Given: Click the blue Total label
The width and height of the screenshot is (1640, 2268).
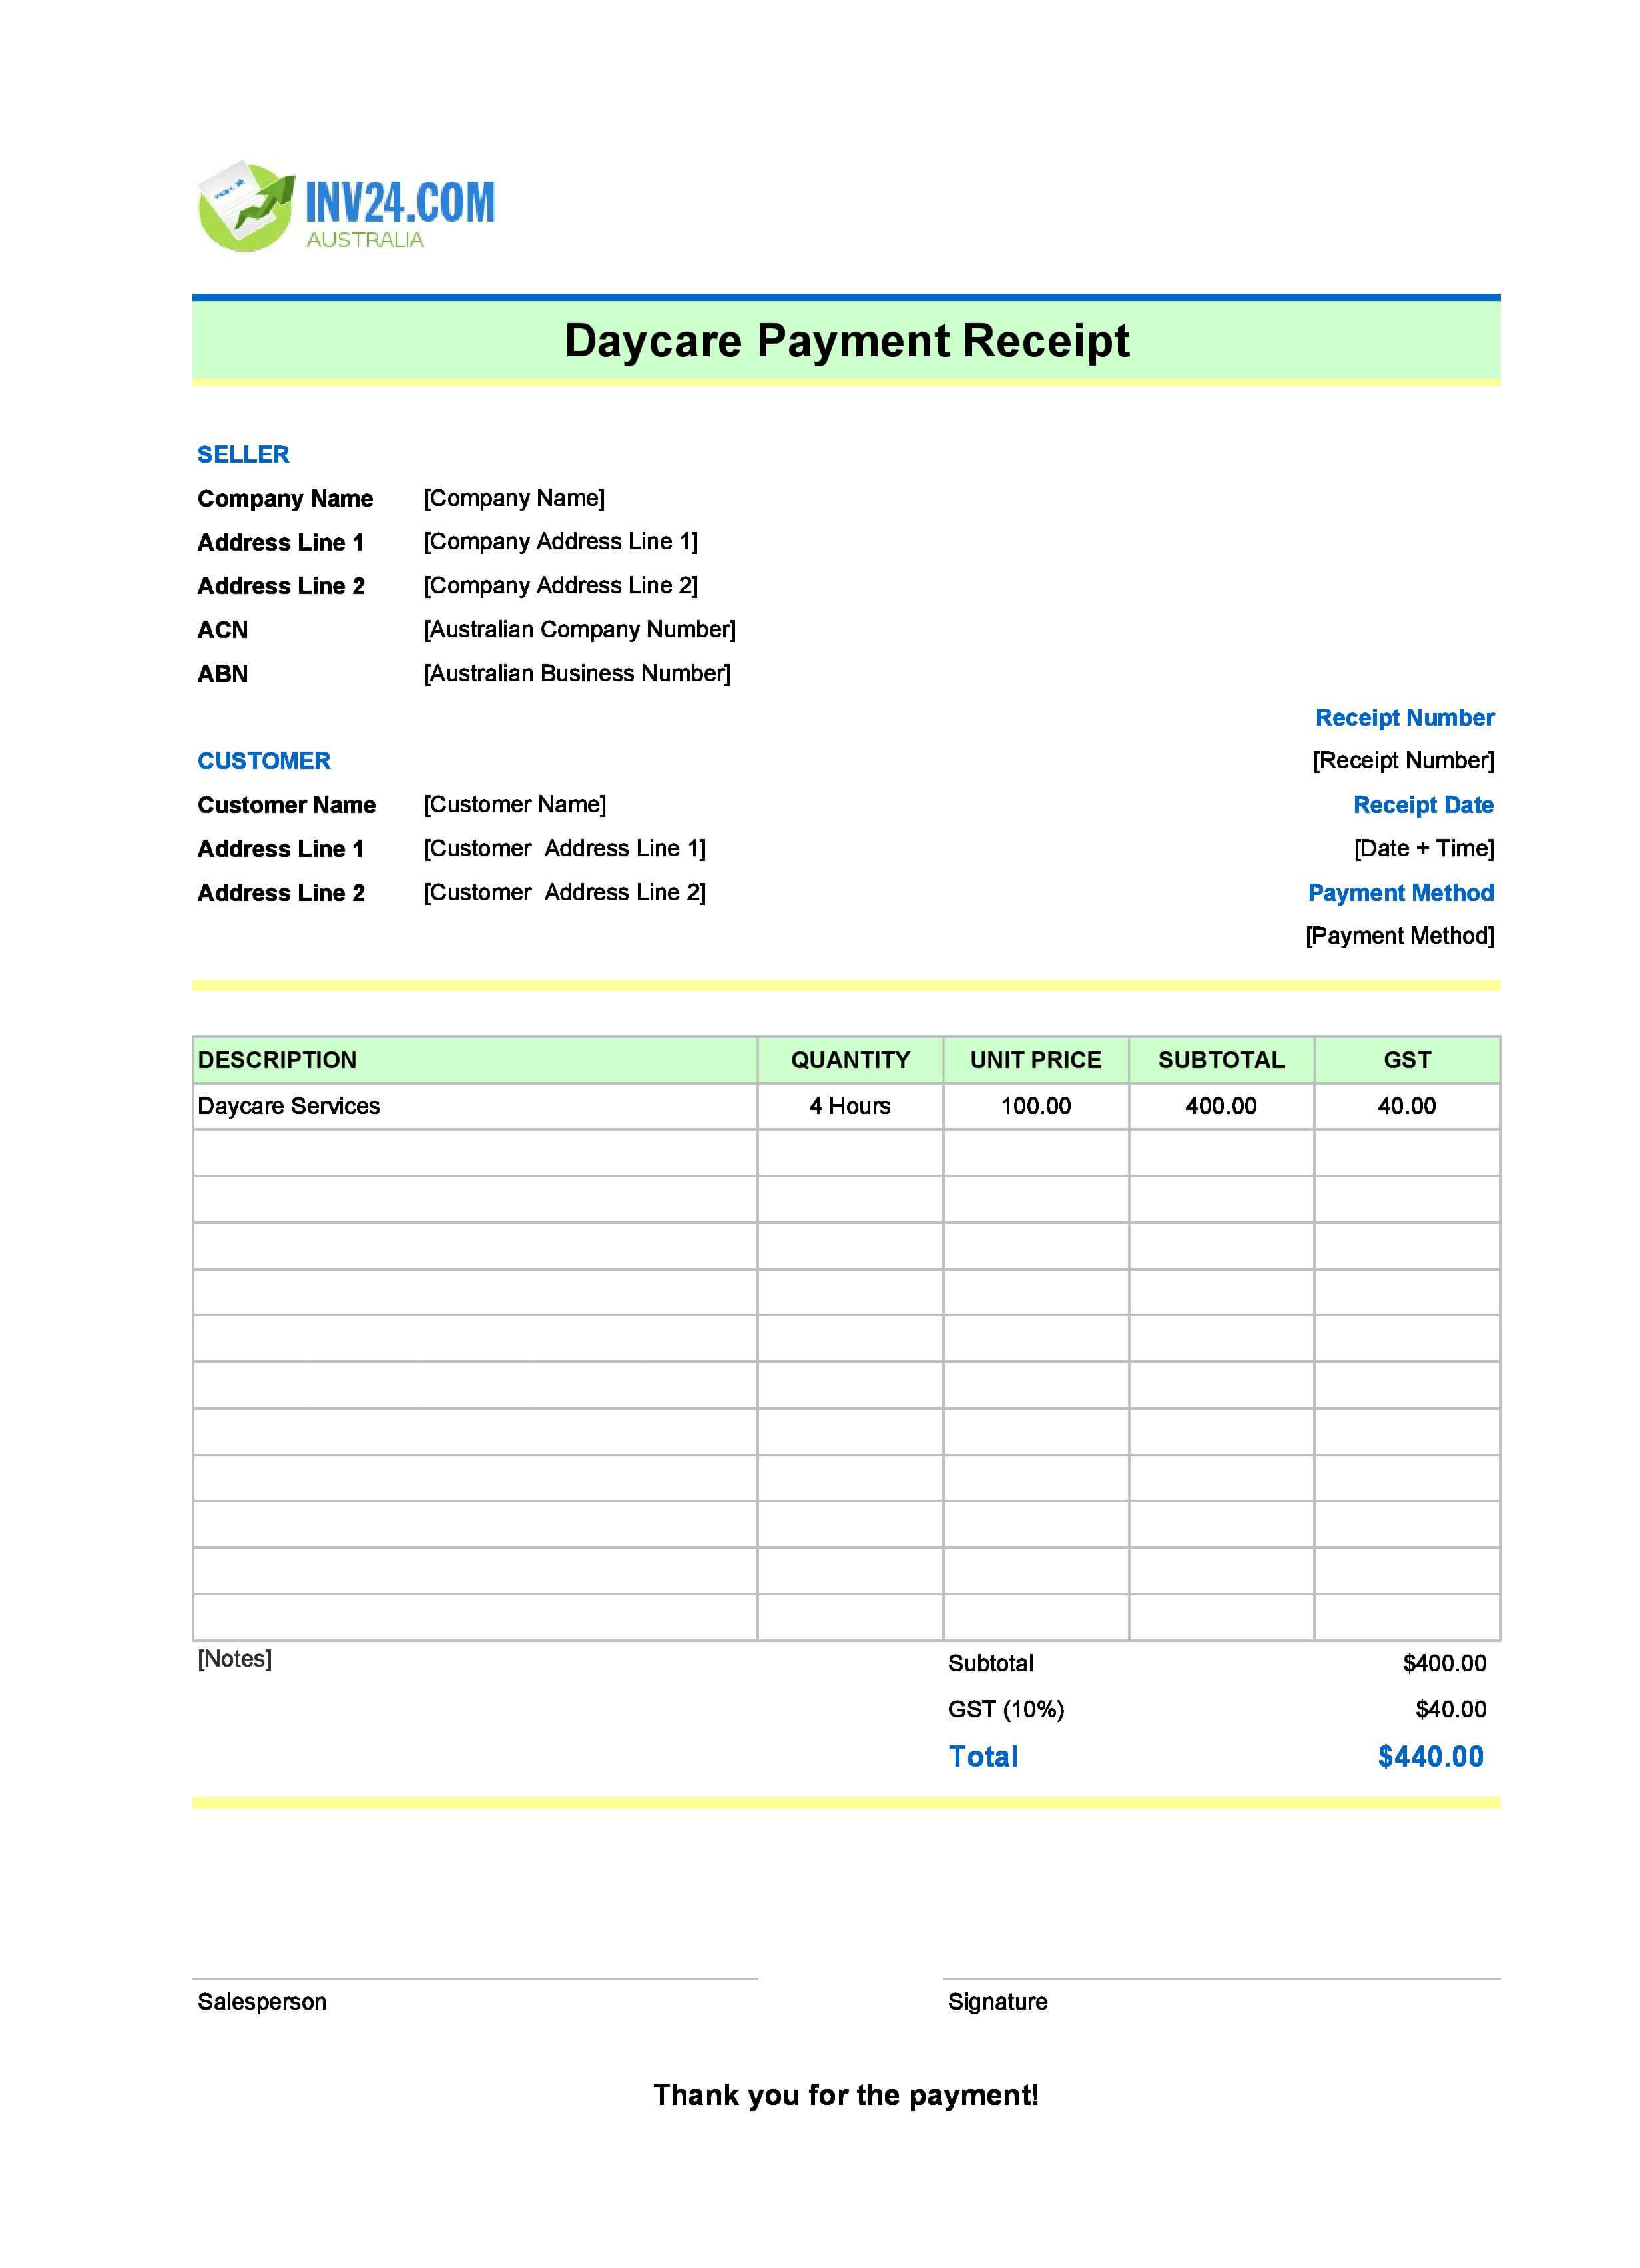Looking at the screenshot, I should [983, 1757].
